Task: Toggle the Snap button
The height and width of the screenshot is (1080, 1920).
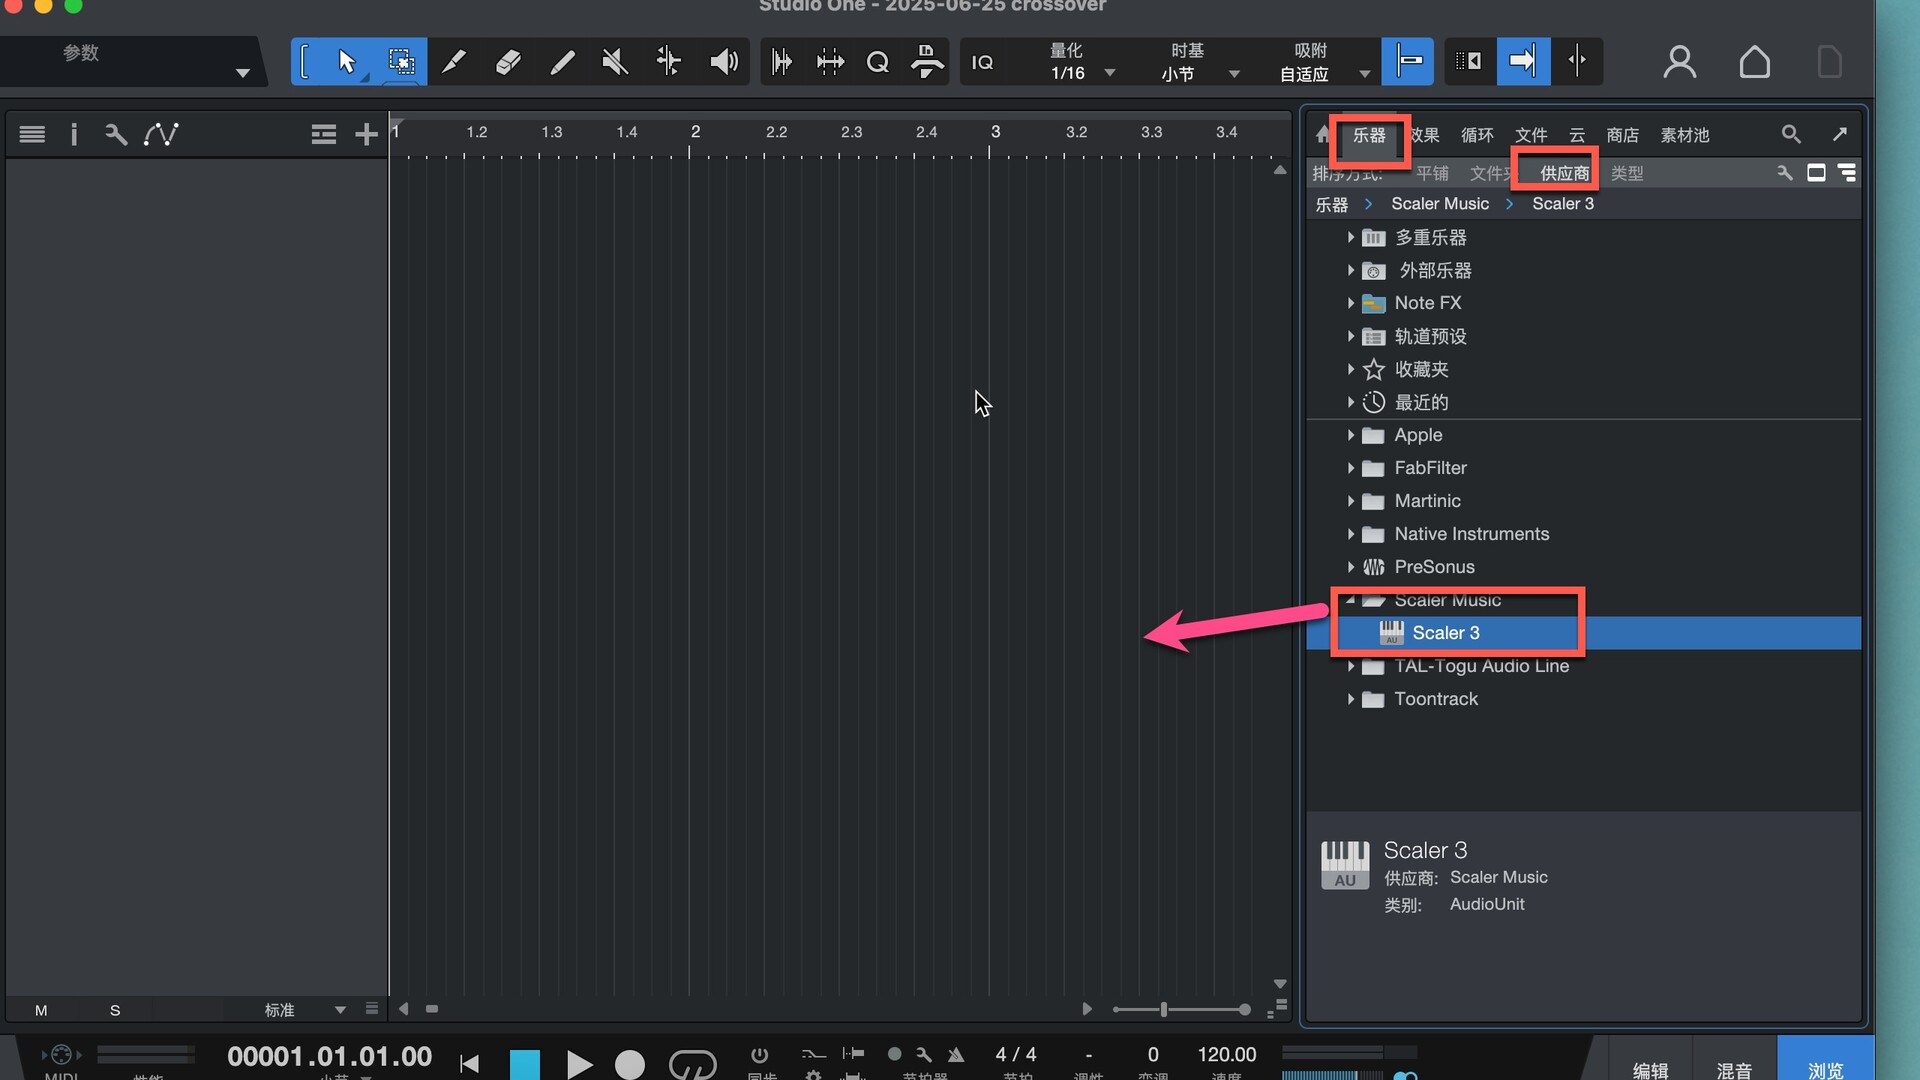Action: tap(1408, 62)
